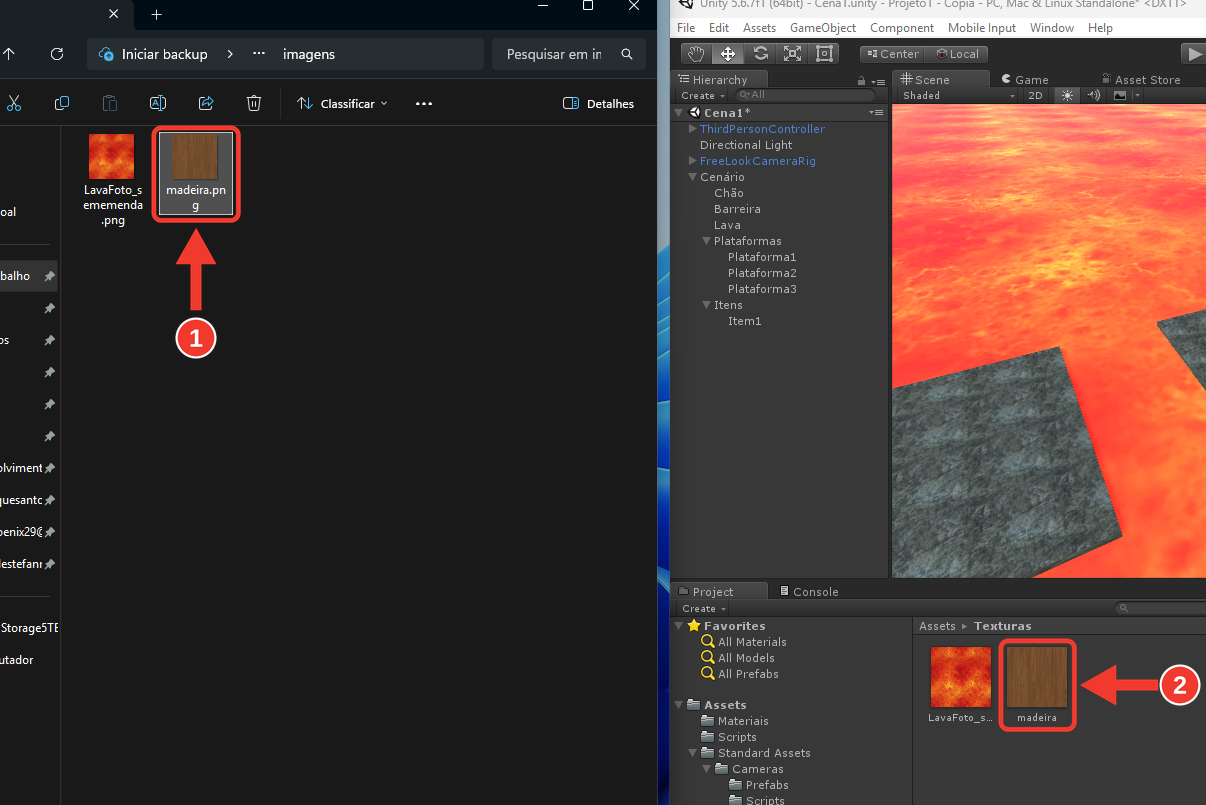Toggle pivot mode Center button
The image size is (1206, 805).
point(891,54)
